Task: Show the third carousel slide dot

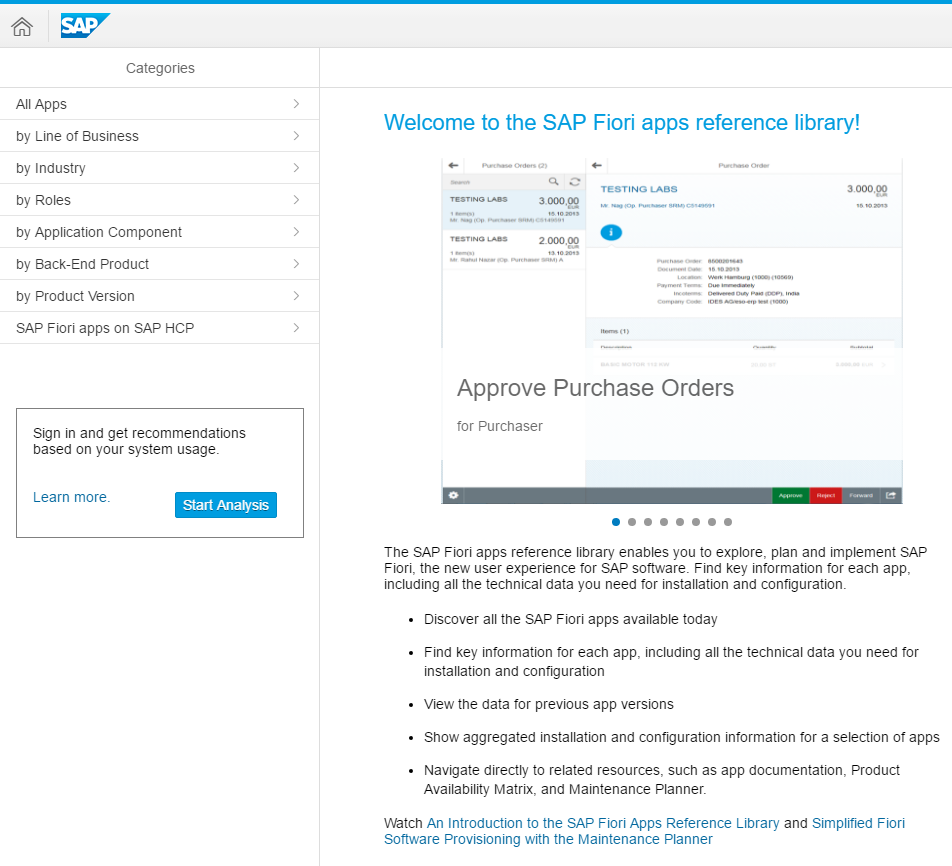Action: (x=648, y=522)
